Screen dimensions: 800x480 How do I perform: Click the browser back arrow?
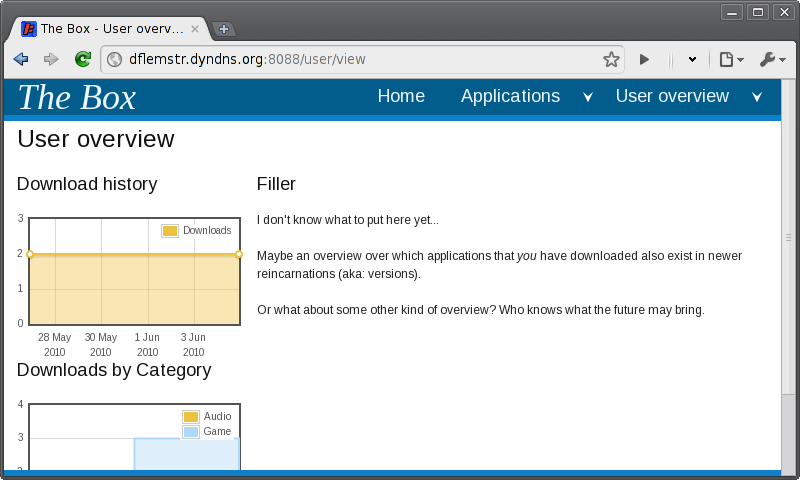point(20,60)
